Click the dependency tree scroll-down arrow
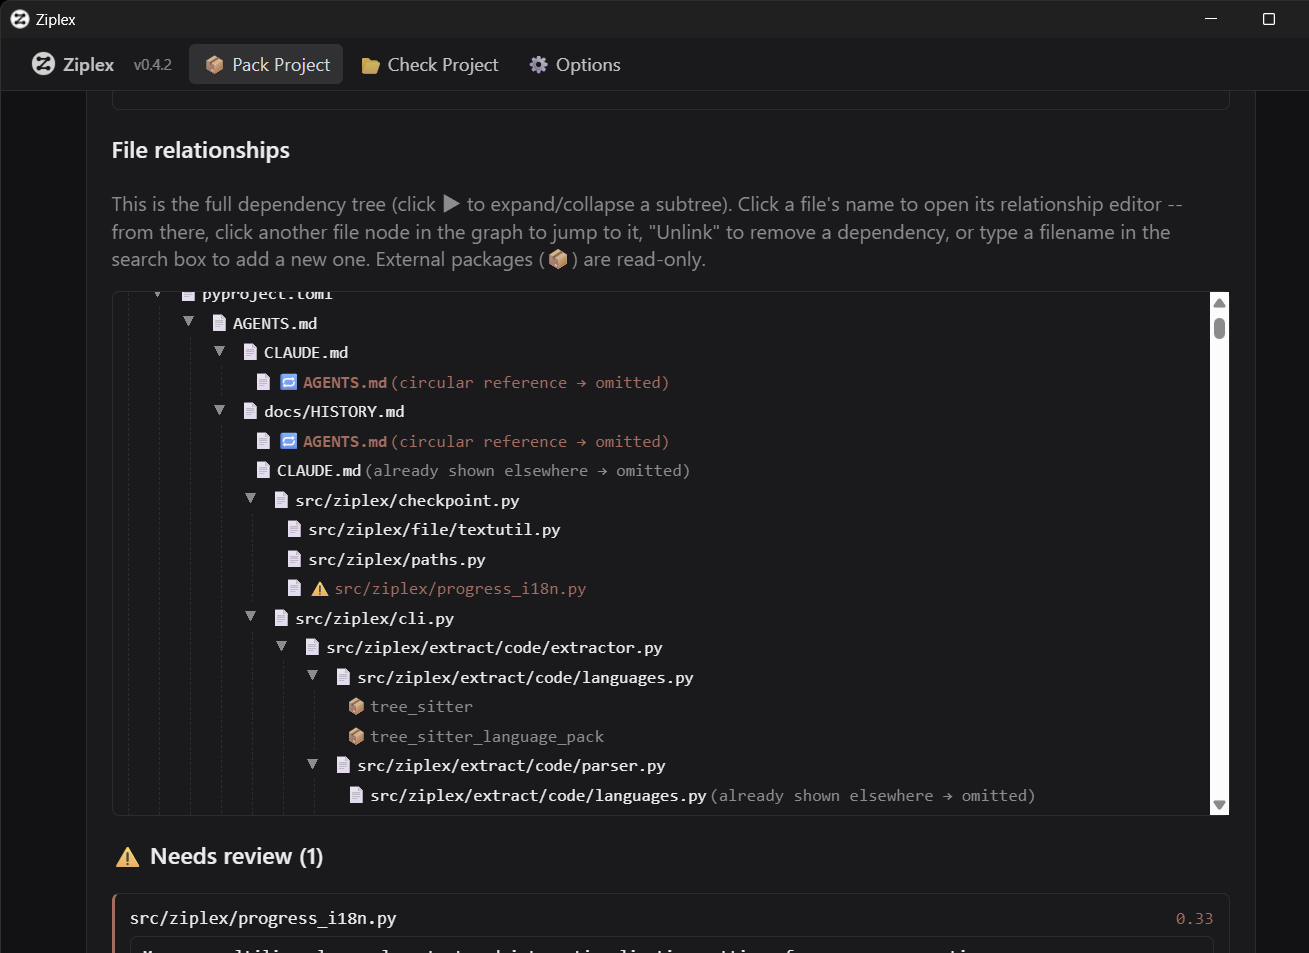1309x953 pixels. [1219, 805]
